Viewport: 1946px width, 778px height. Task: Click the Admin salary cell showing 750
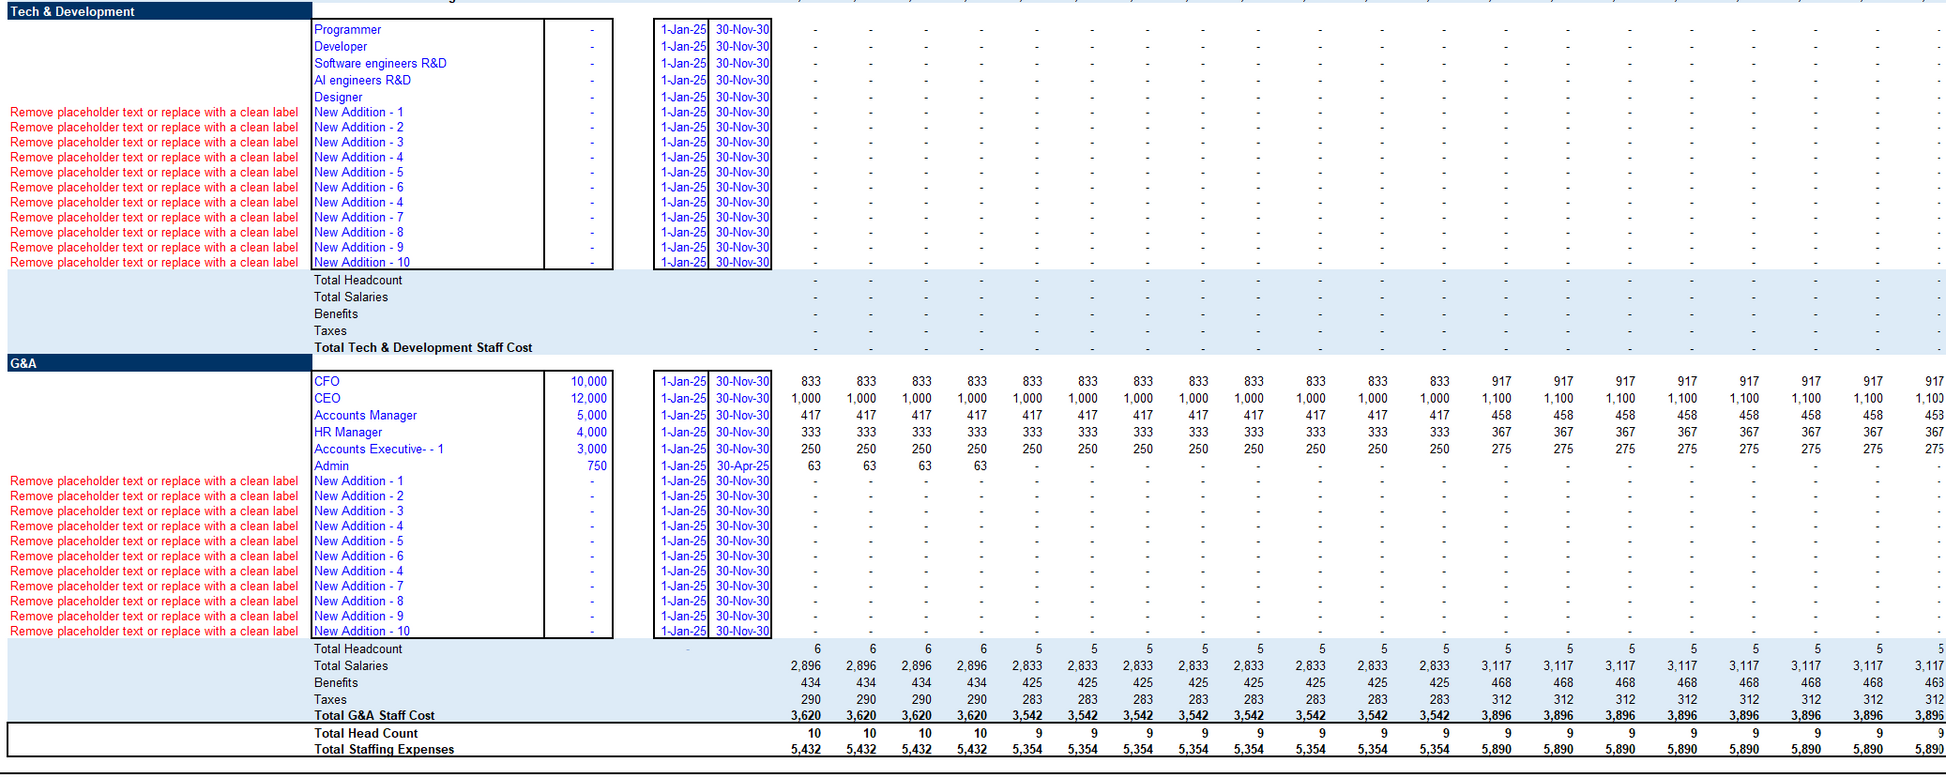[596, 466]
